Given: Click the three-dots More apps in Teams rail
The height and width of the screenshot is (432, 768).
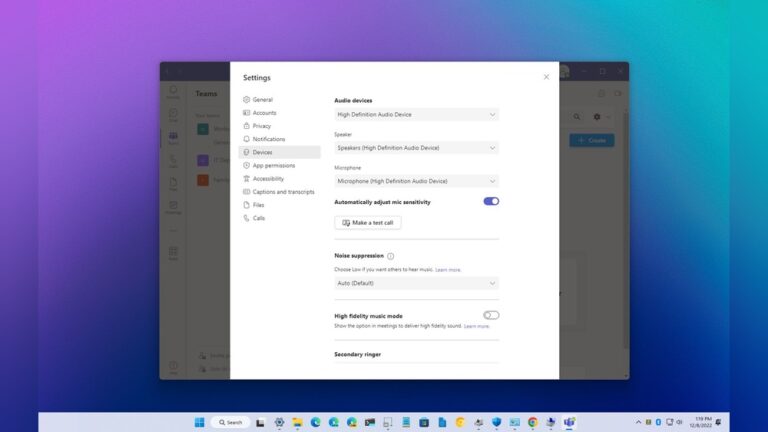Looking at the screenshot, I should [x=173, y=230].
